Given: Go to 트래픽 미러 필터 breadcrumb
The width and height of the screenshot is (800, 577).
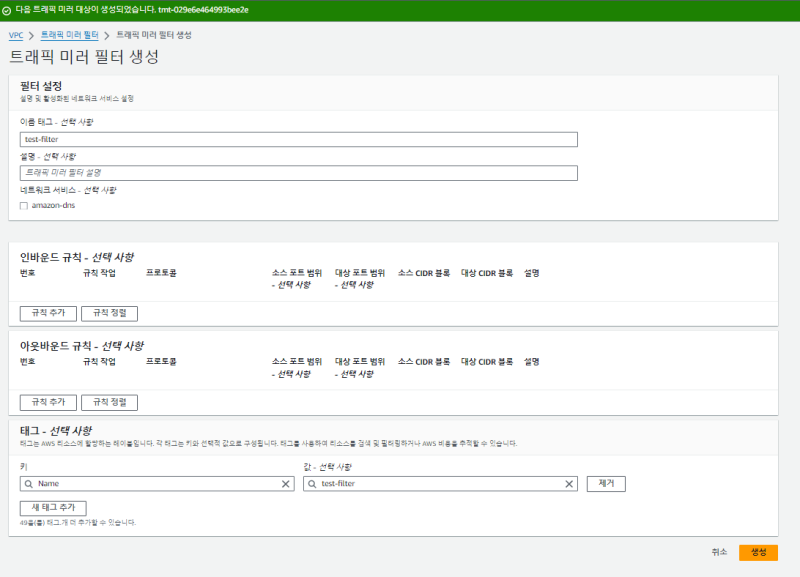Looking at the screenshot, I should click(x=70, y=35).
